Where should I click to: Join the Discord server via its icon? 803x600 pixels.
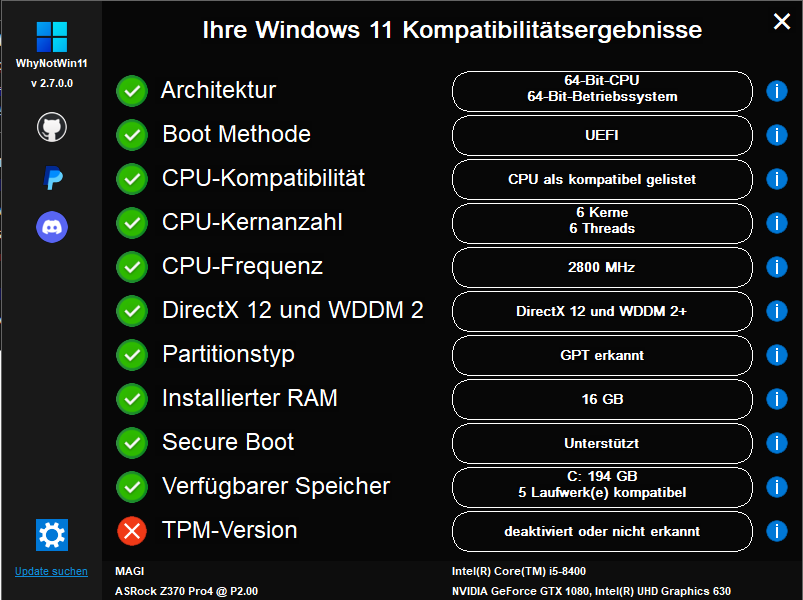[51, 227]
